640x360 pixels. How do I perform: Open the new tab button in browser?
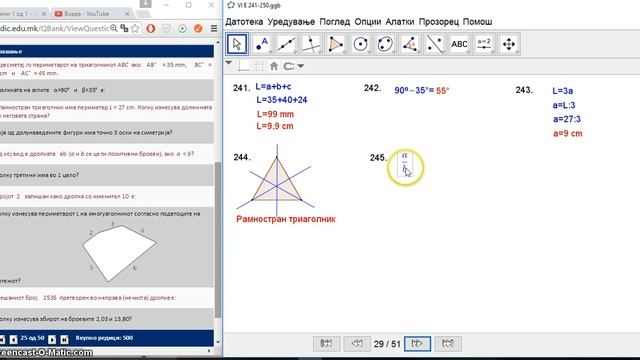[x=142, y=14]
